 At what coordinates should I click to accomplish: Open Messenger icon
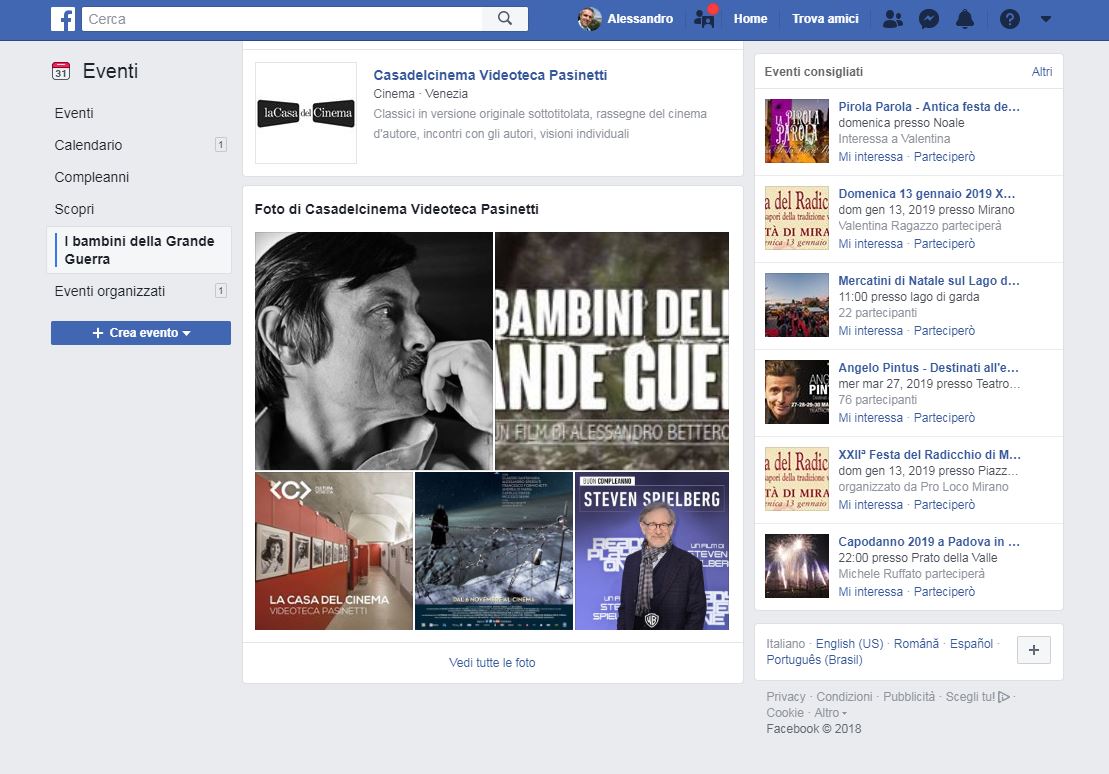pos(929,19)
